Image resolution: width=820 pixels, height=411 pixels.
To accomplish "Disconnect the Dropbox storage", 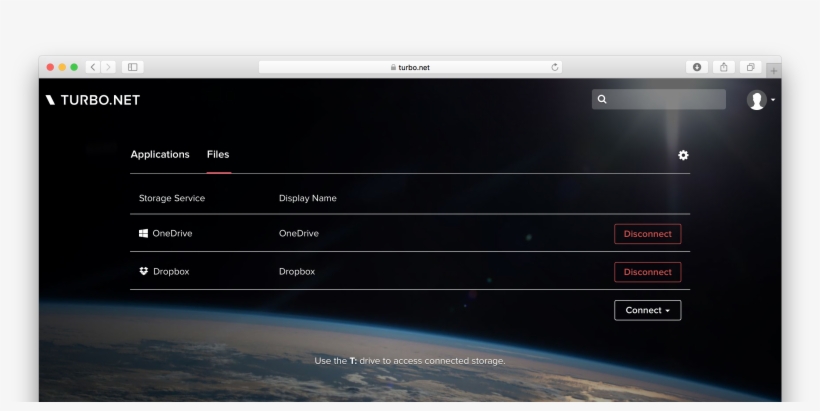I will pos(647,272).
